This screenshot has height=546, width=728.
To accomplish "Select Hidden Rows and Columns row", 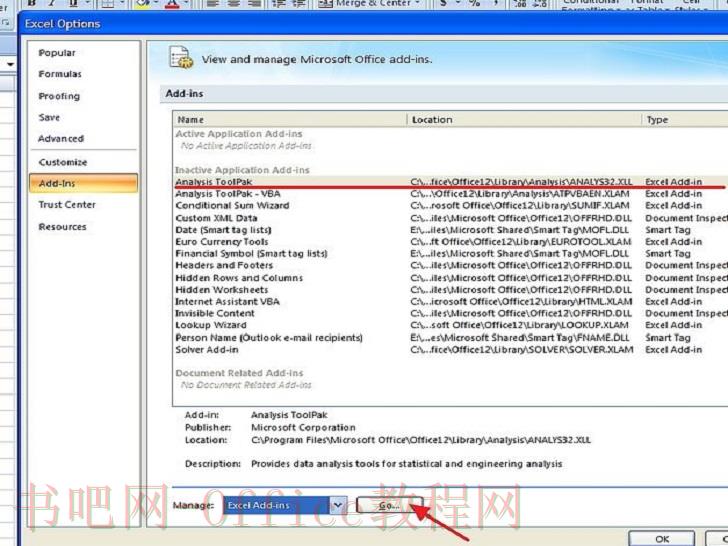I will click(x=450, y=278).
